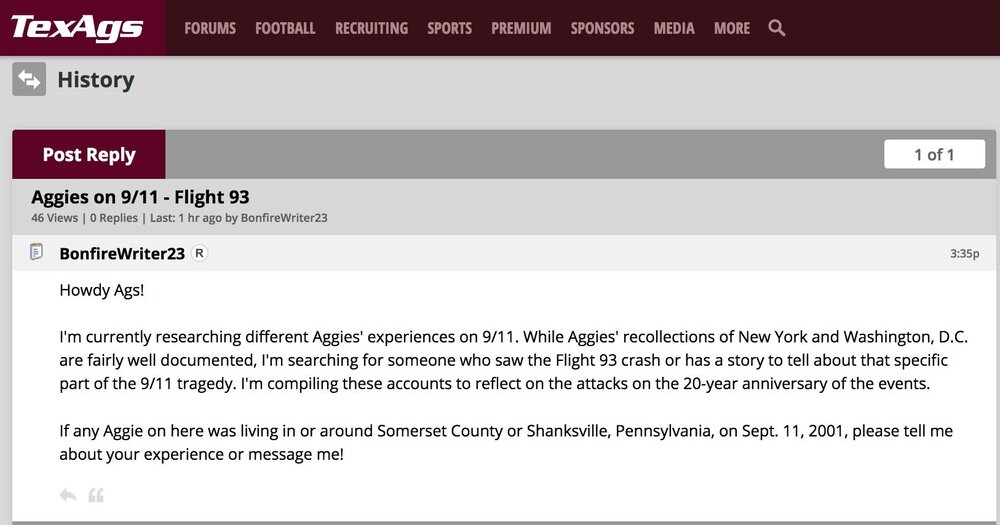Screen dimensions: 1000x525
Task: Open the search magnifier icon
Action: [777, 28]
